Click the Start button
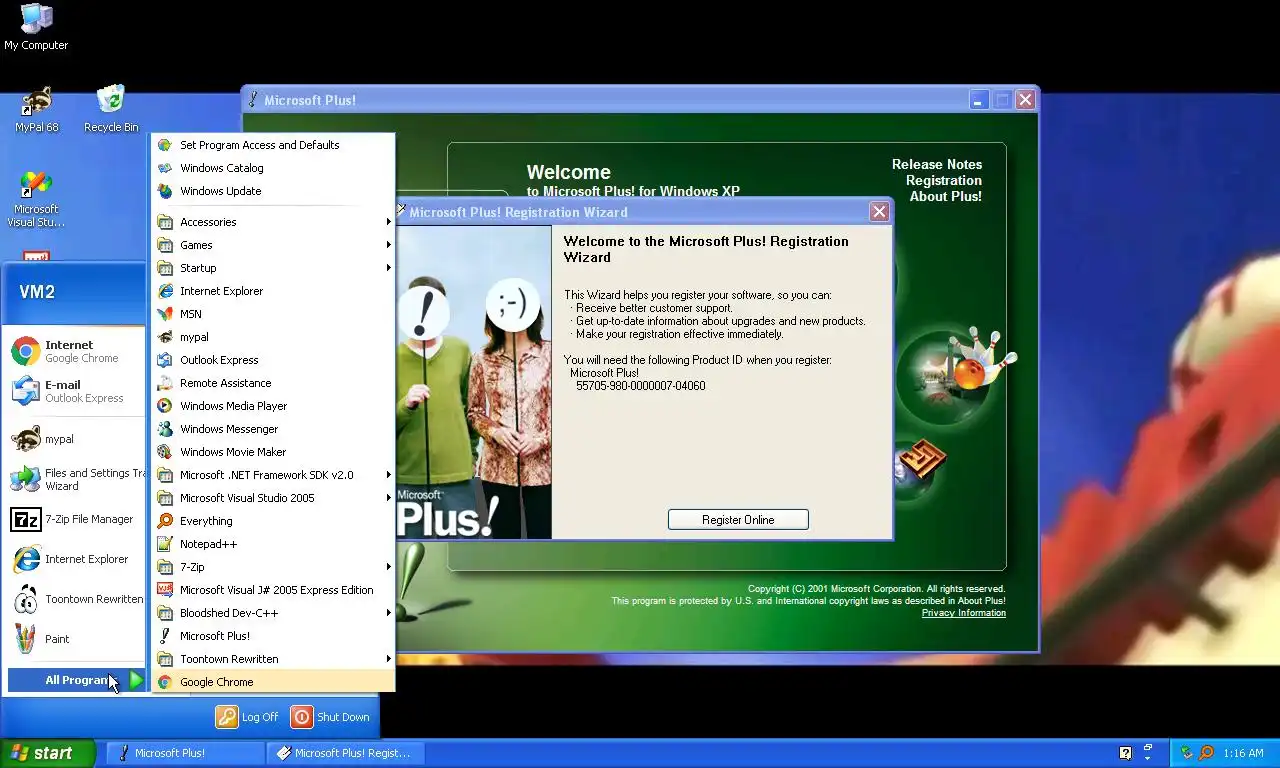 pos(48,753)
